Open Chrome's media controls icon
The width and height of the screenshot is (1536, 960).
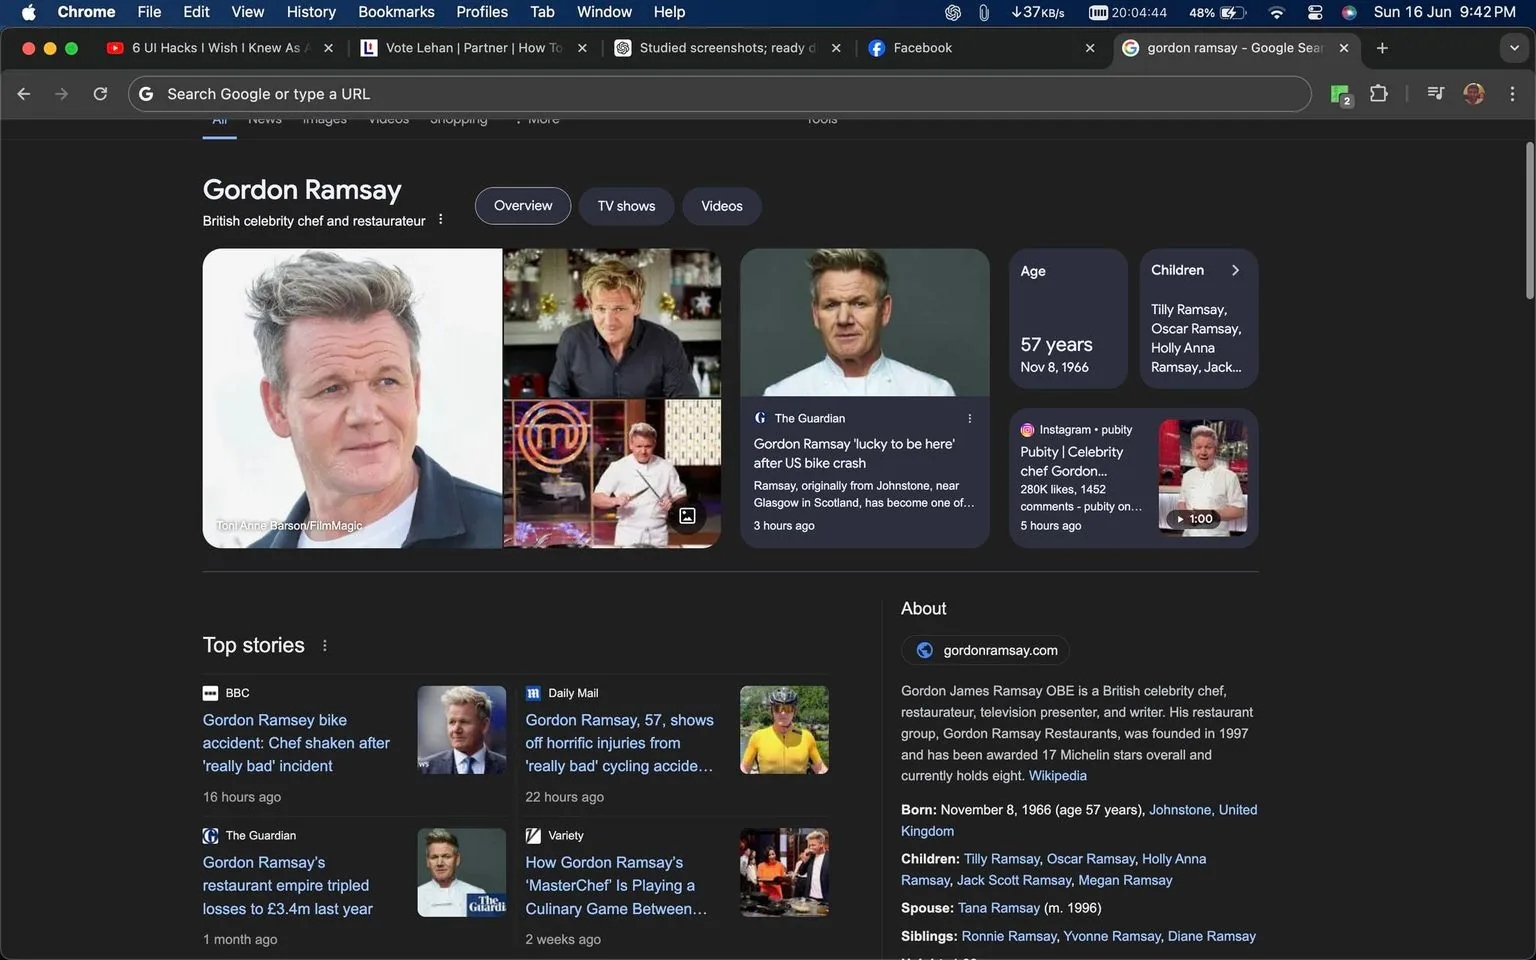pyautogui.click(x=1434, y=93)
